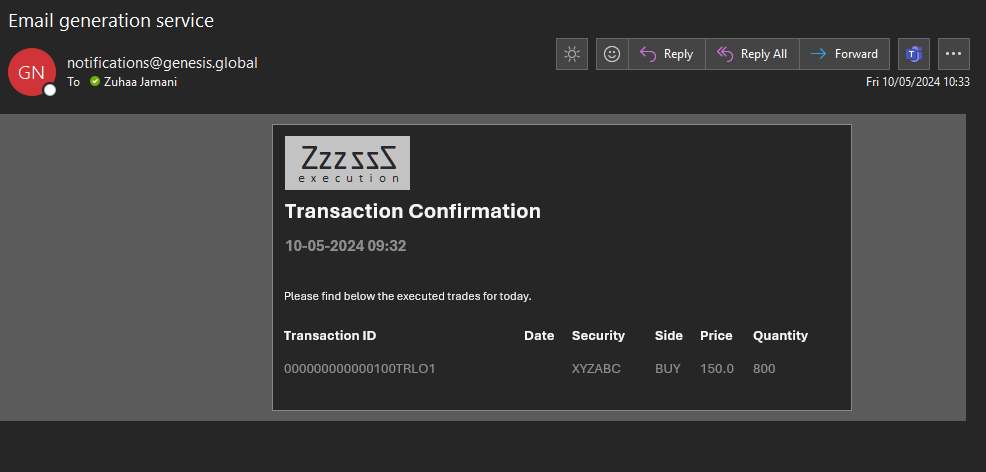The image size is (986, 472).
Task: Click the GN sender avatar
Action: pyautogui.click(x=31, y=72)
